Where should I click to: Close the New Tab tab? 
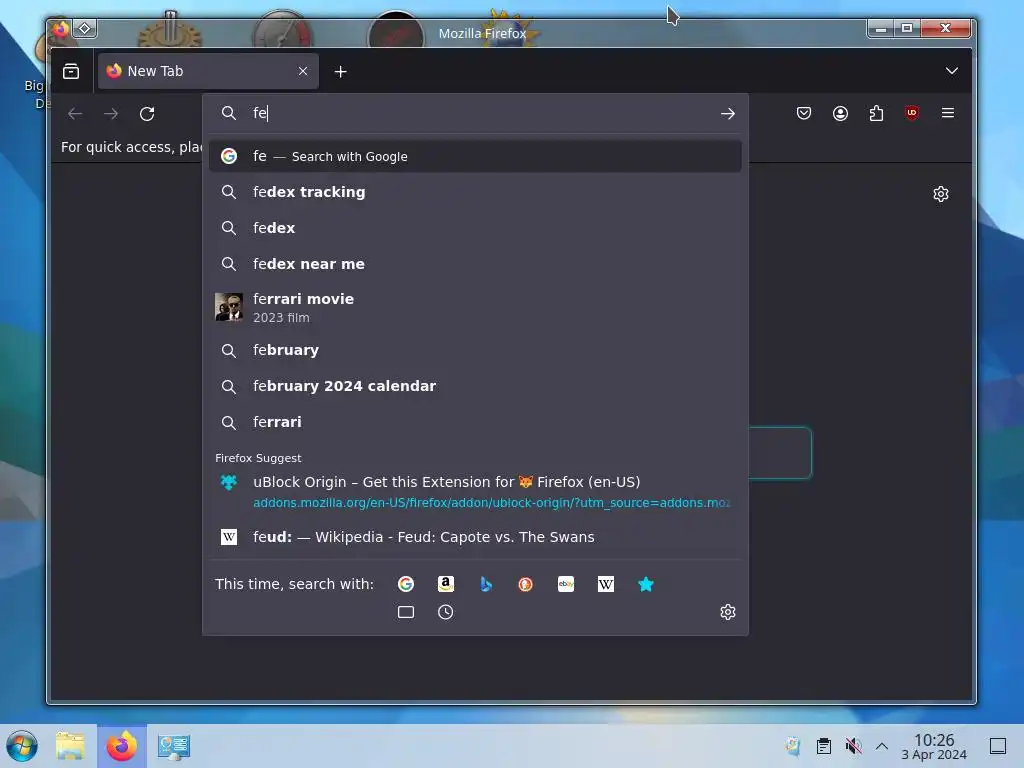click(x=302, y=71)
